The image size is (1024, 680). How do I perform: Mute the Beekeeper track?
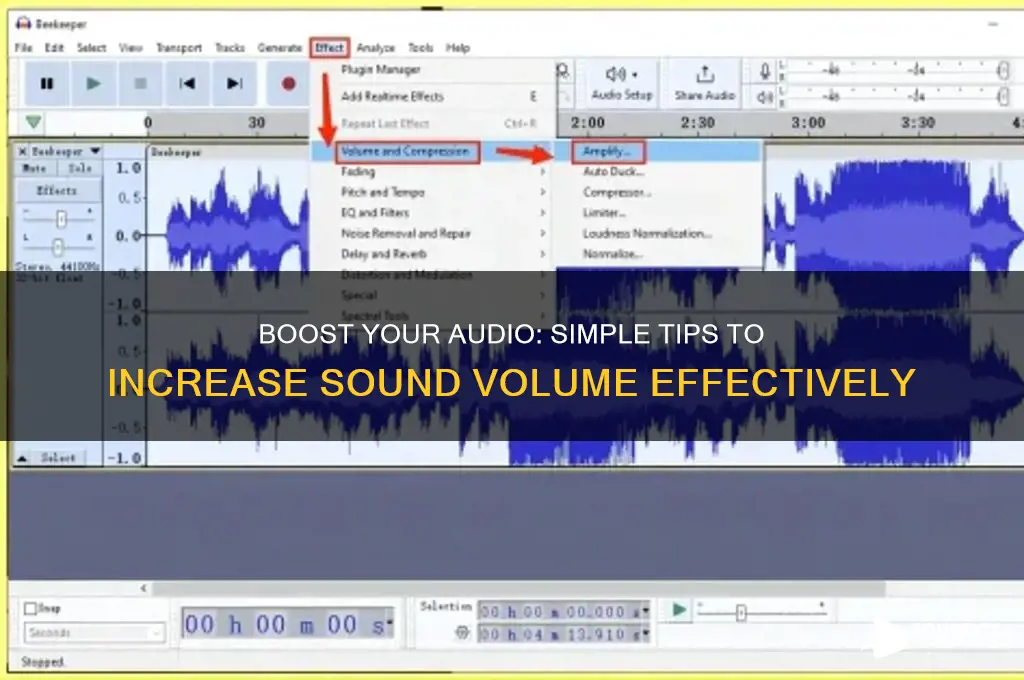point(35,168)
